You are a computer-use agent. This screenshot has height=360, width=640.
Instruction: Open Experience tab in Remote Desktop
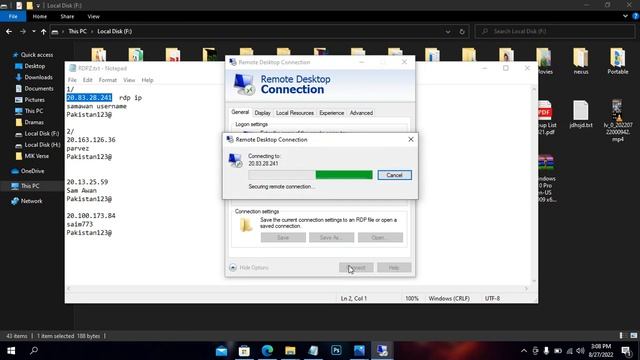[331, 113]
